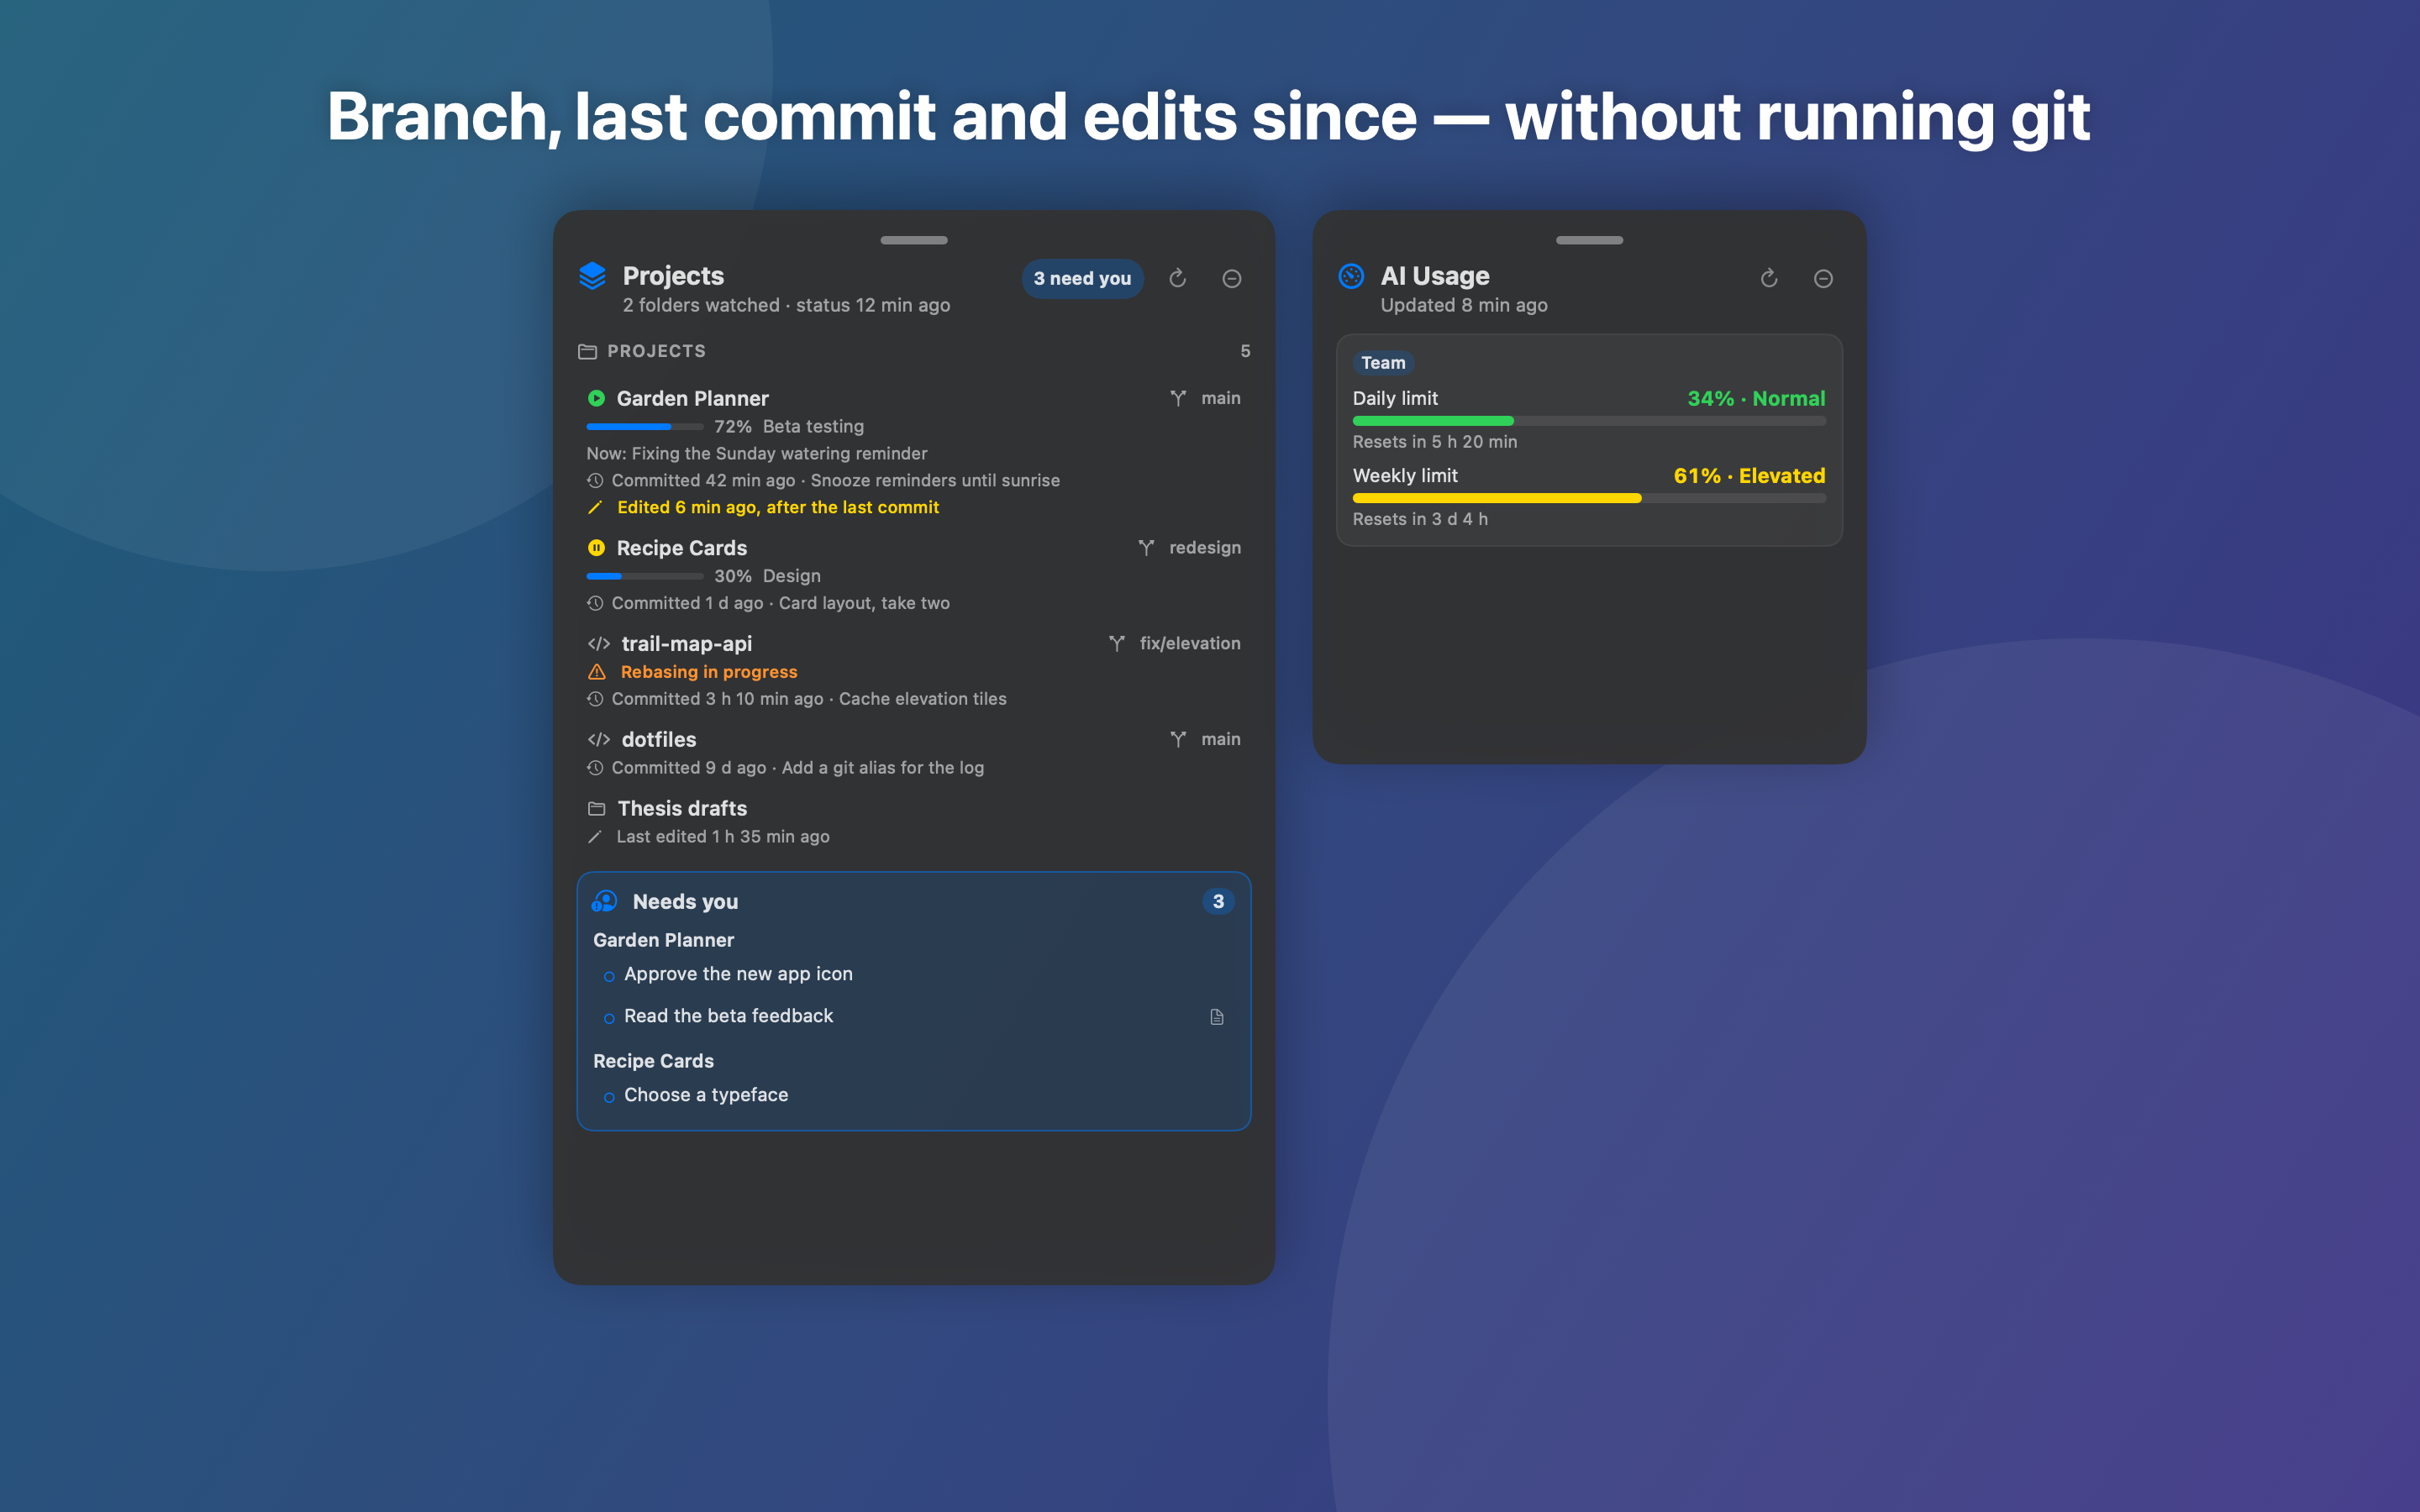Click the code icon beside dotfiles

tap(599, 739)
